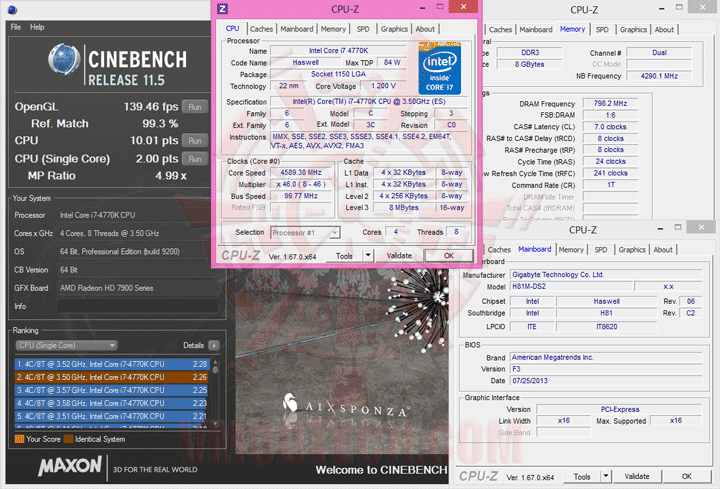720x489 pixels.
Task: Switch to Memory tab in front CPU-Z
Action: point(333,29)
